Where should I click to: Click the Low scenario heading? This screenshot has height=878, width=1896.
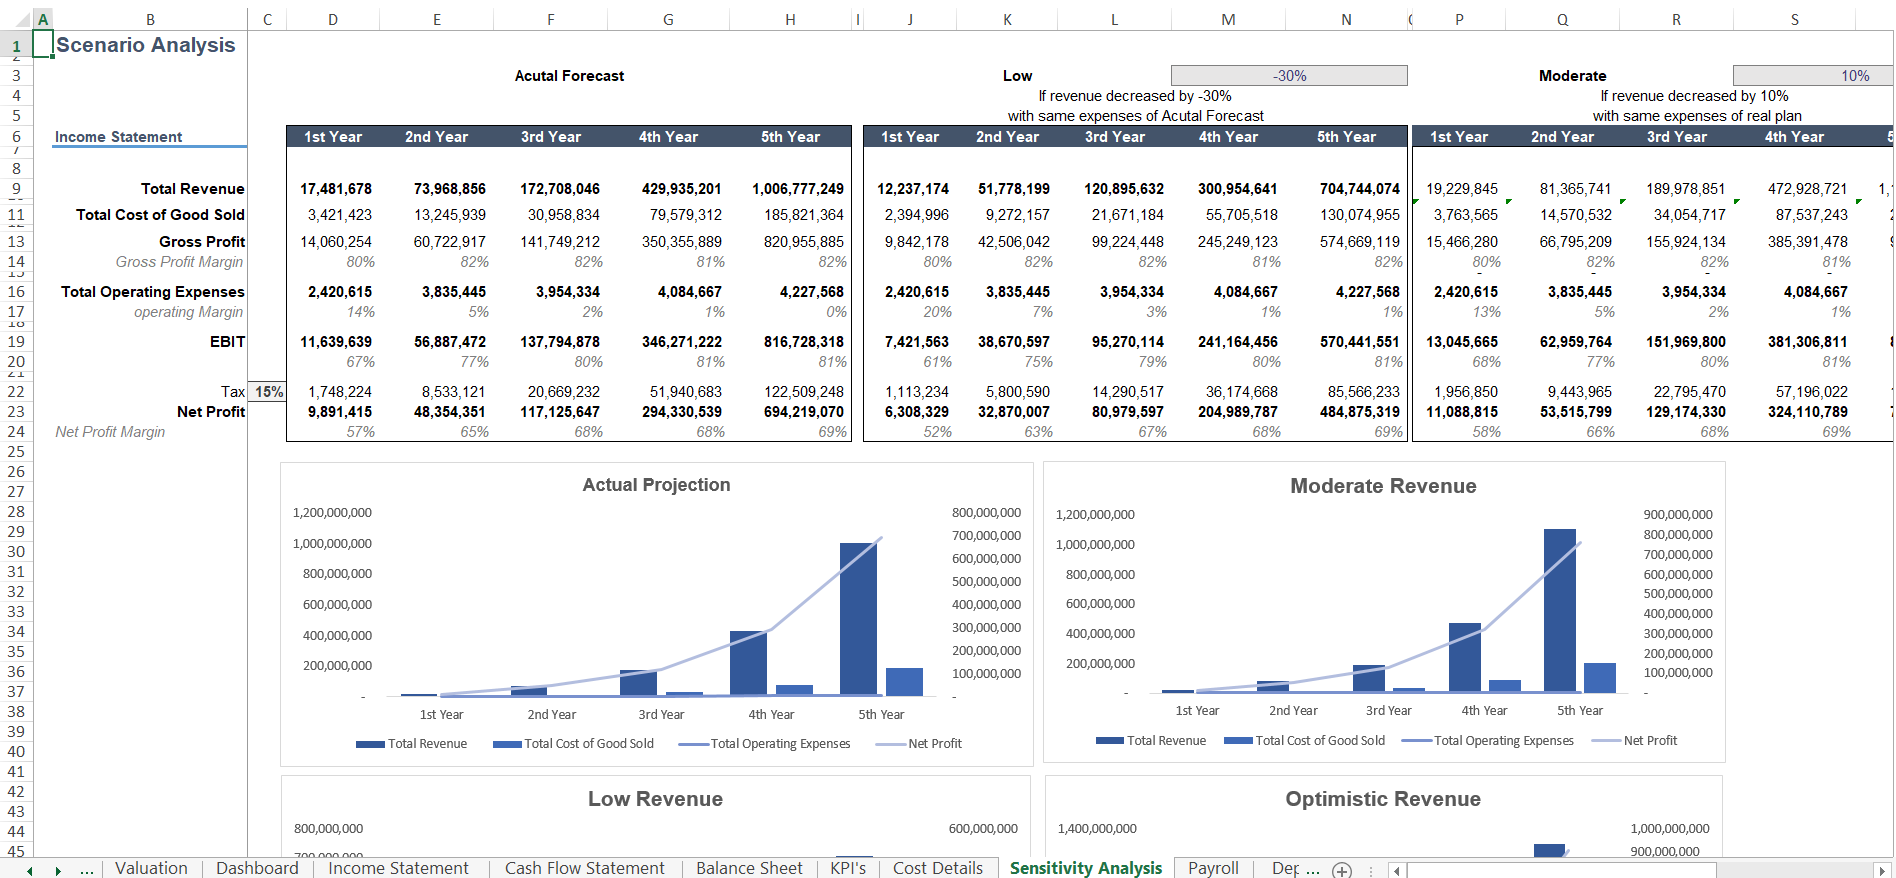pos(1017,76)
